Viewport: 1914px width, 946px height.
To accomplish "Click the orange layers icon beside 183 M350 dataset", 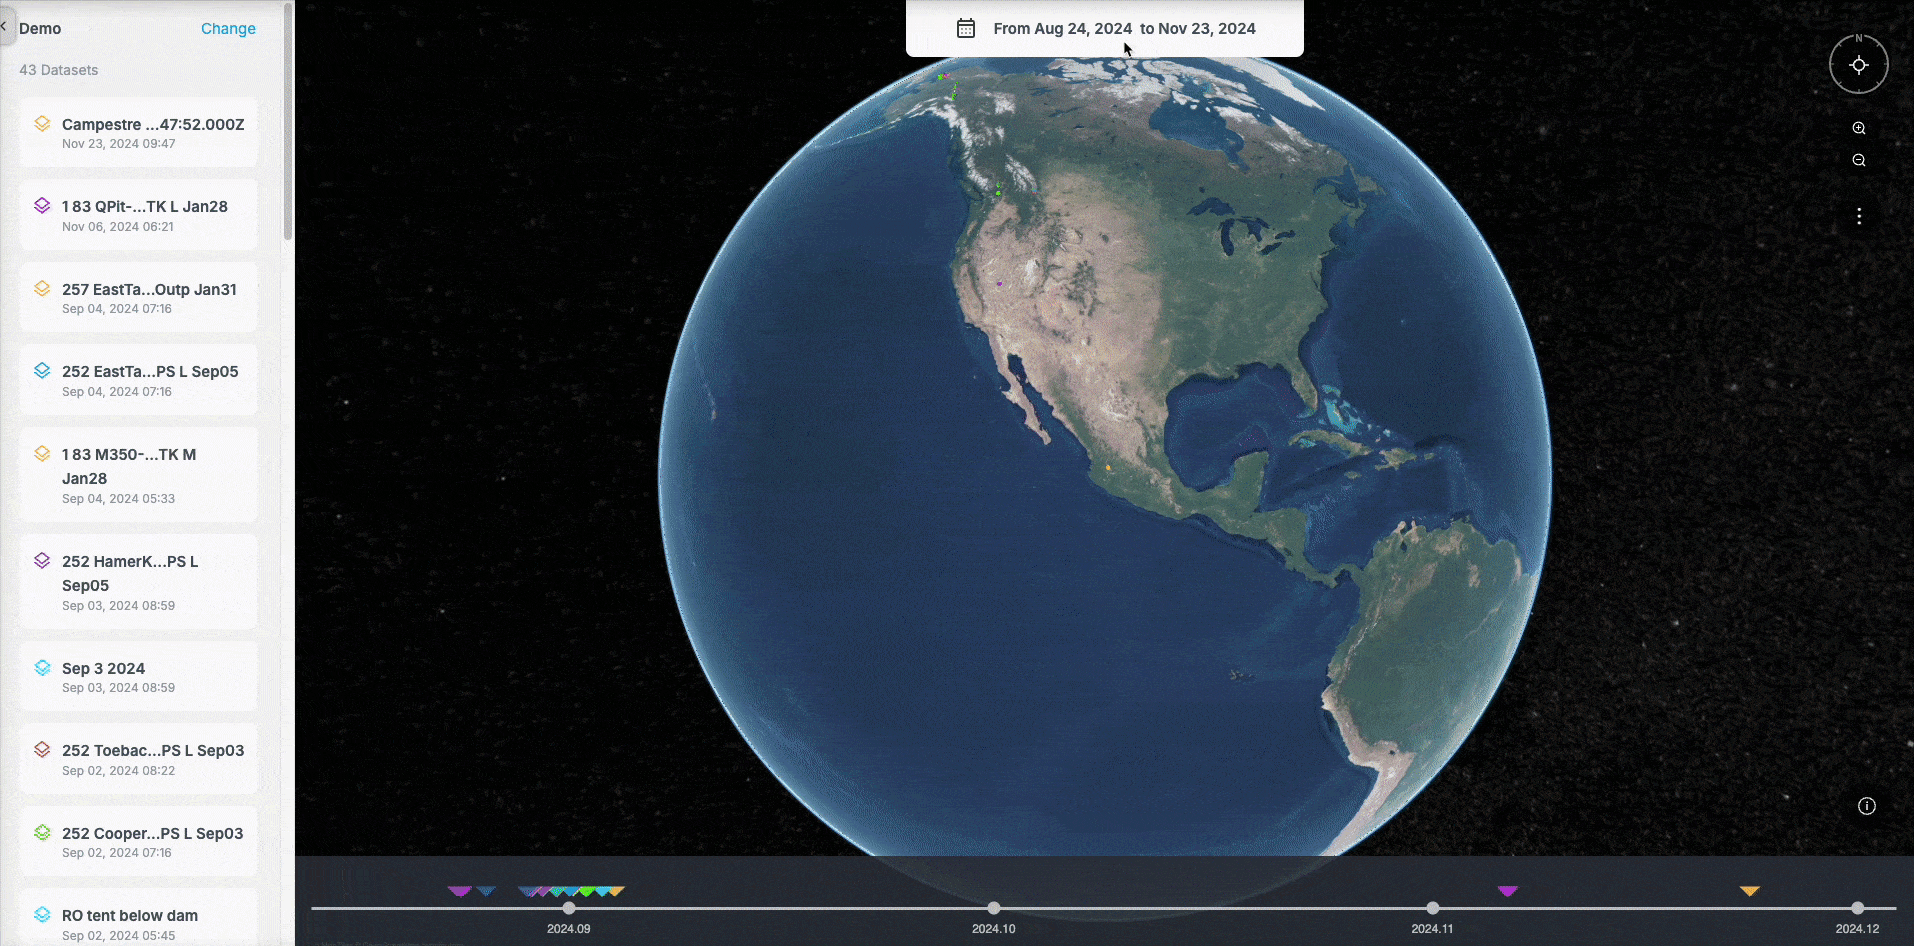I will (x=42, y=454).
